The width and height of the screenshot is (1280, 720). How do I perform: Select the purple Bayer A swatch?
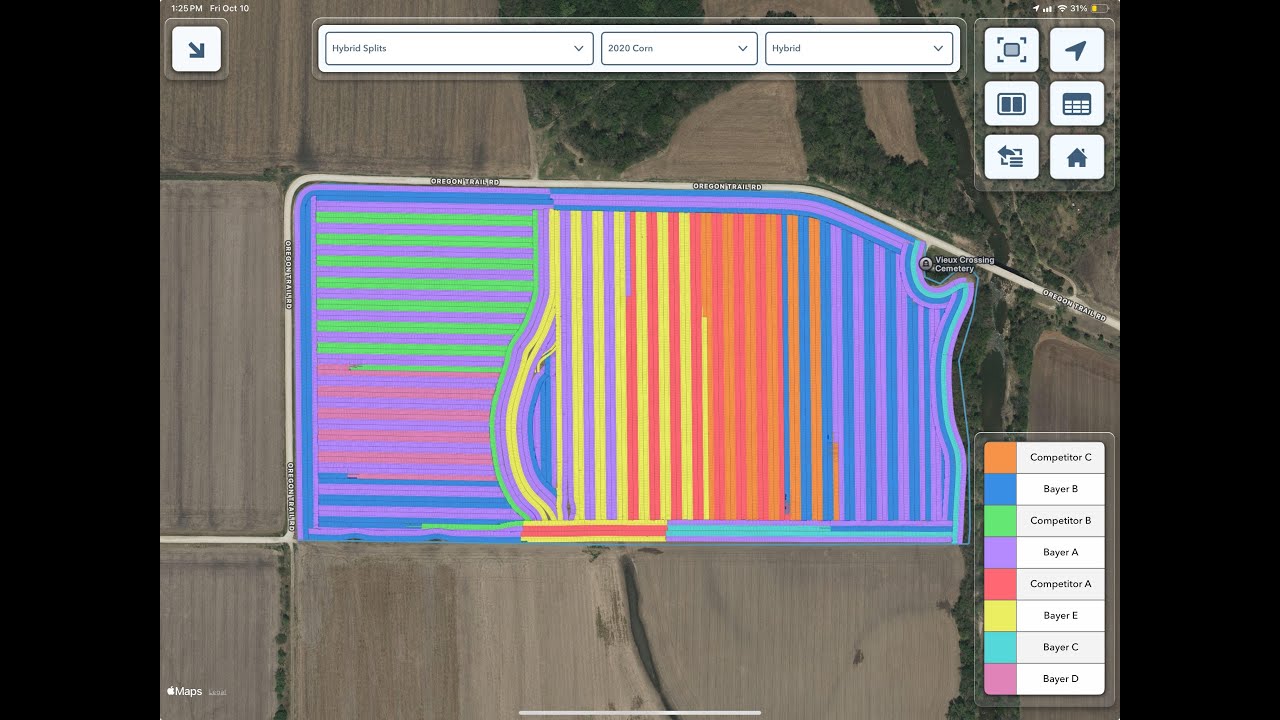click(x=1000, y=552)
